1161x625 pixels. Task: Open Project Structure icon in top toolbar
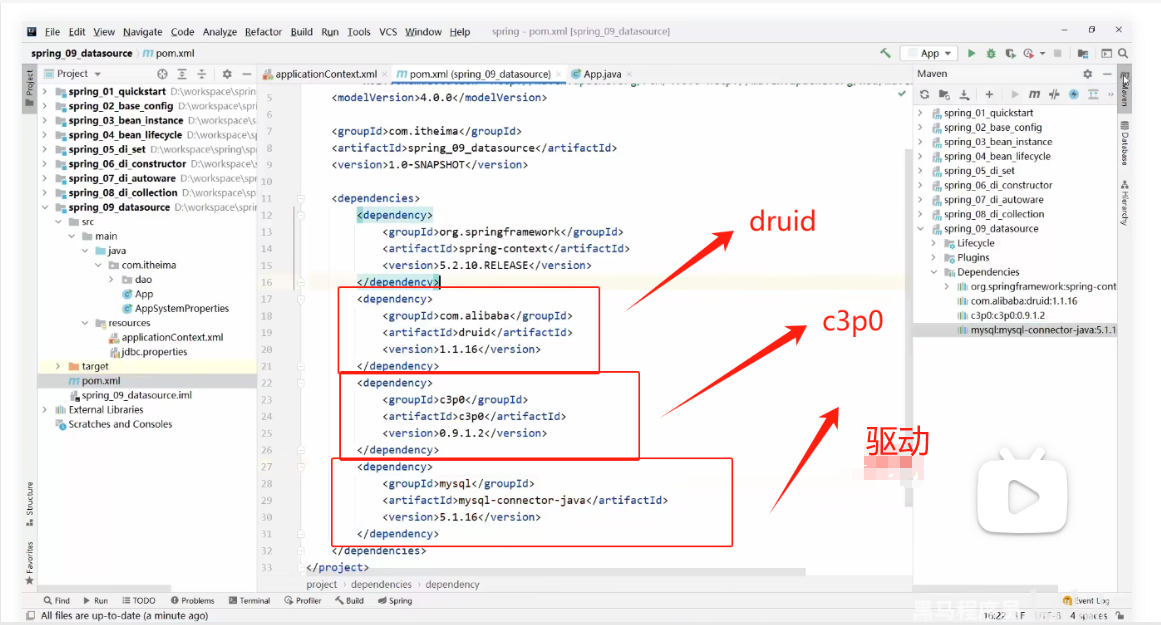coord(1083,53)
